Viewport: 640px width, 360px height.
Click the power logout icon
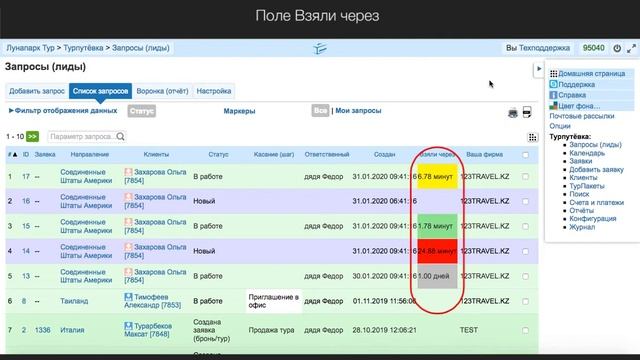pyautogui.click(x=617, y=48)
